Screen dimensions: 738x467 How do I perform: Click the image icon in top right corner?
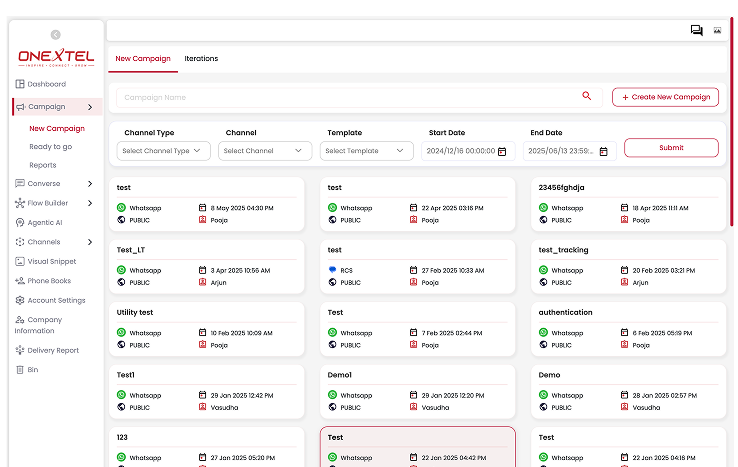click(717, 30)
